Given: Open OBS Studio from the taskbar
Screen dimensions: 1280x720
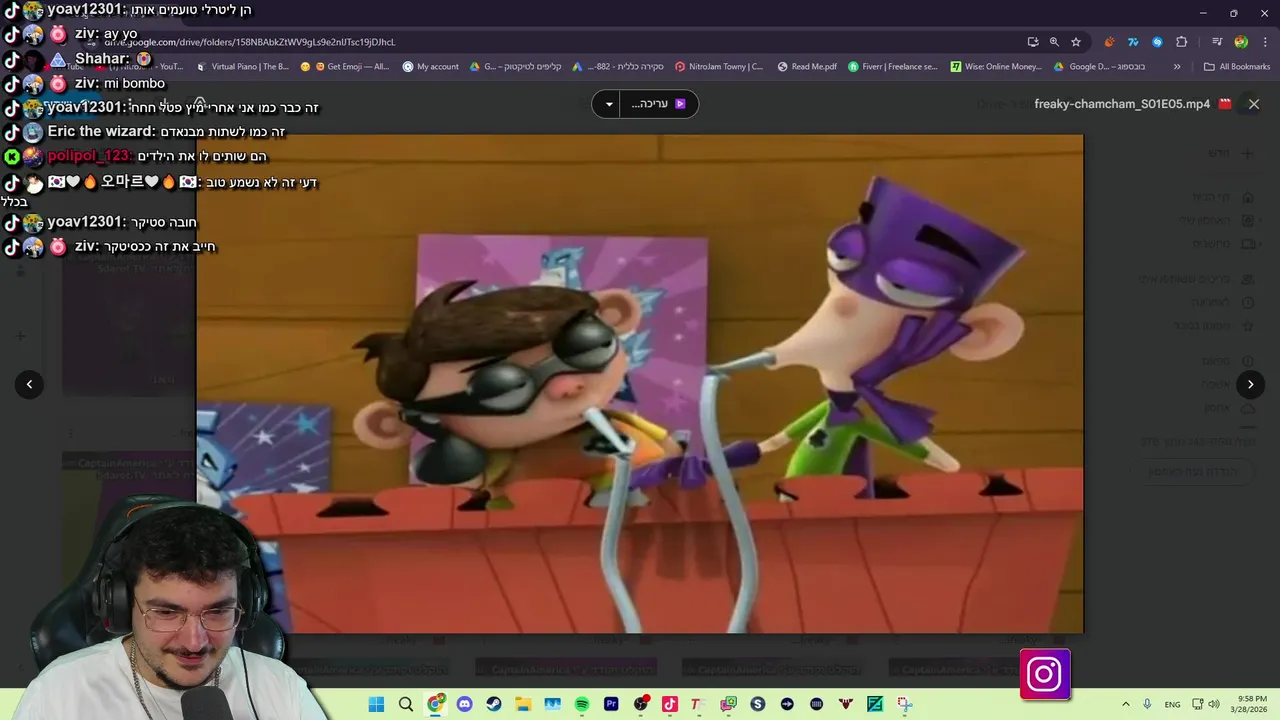Looking at the screenshot, I should 640,704.
